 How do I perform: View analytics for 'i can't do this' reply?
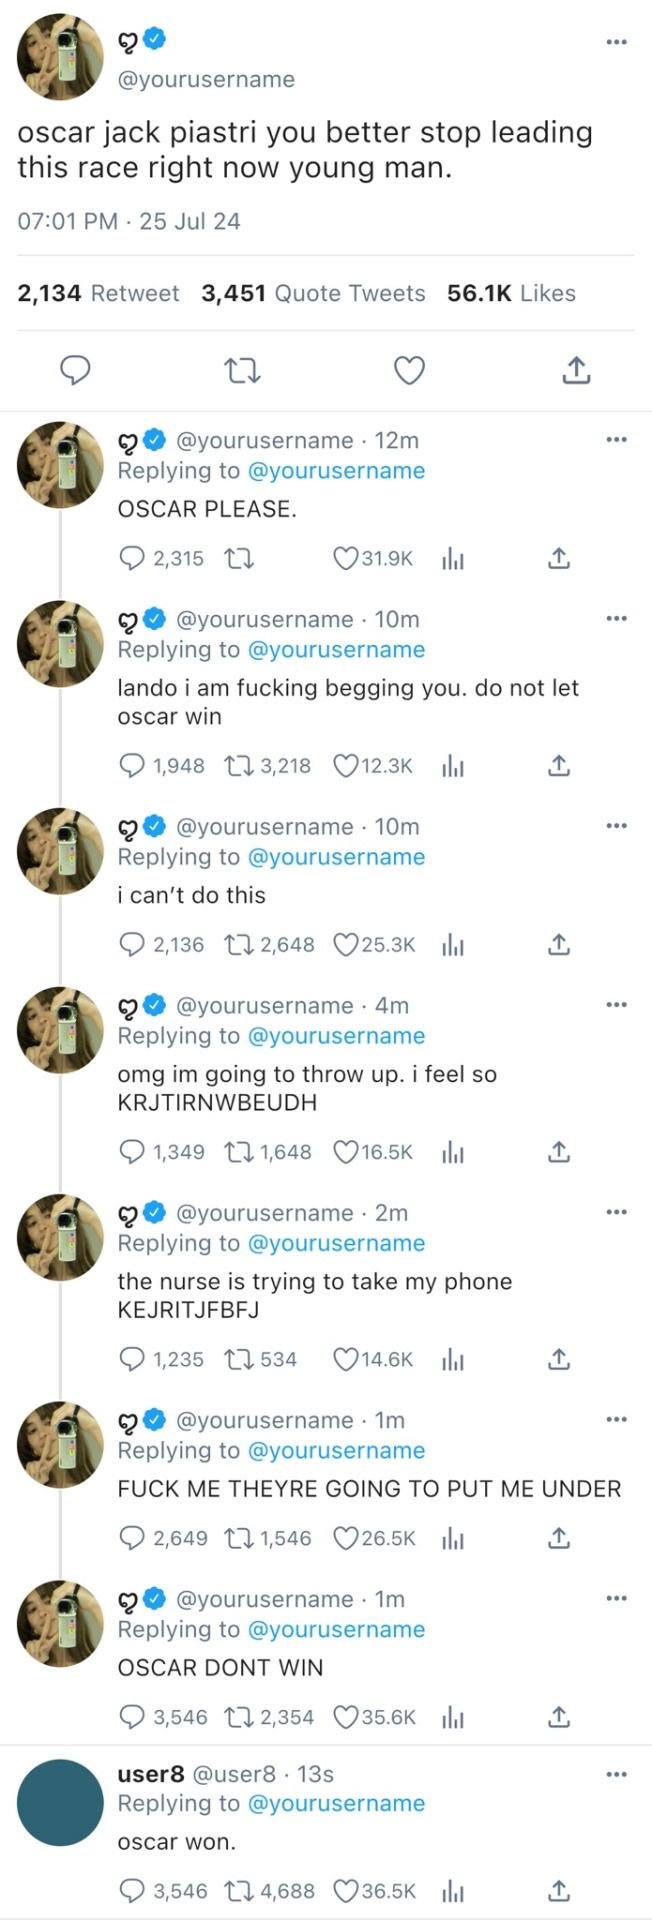tap(452, 945)
